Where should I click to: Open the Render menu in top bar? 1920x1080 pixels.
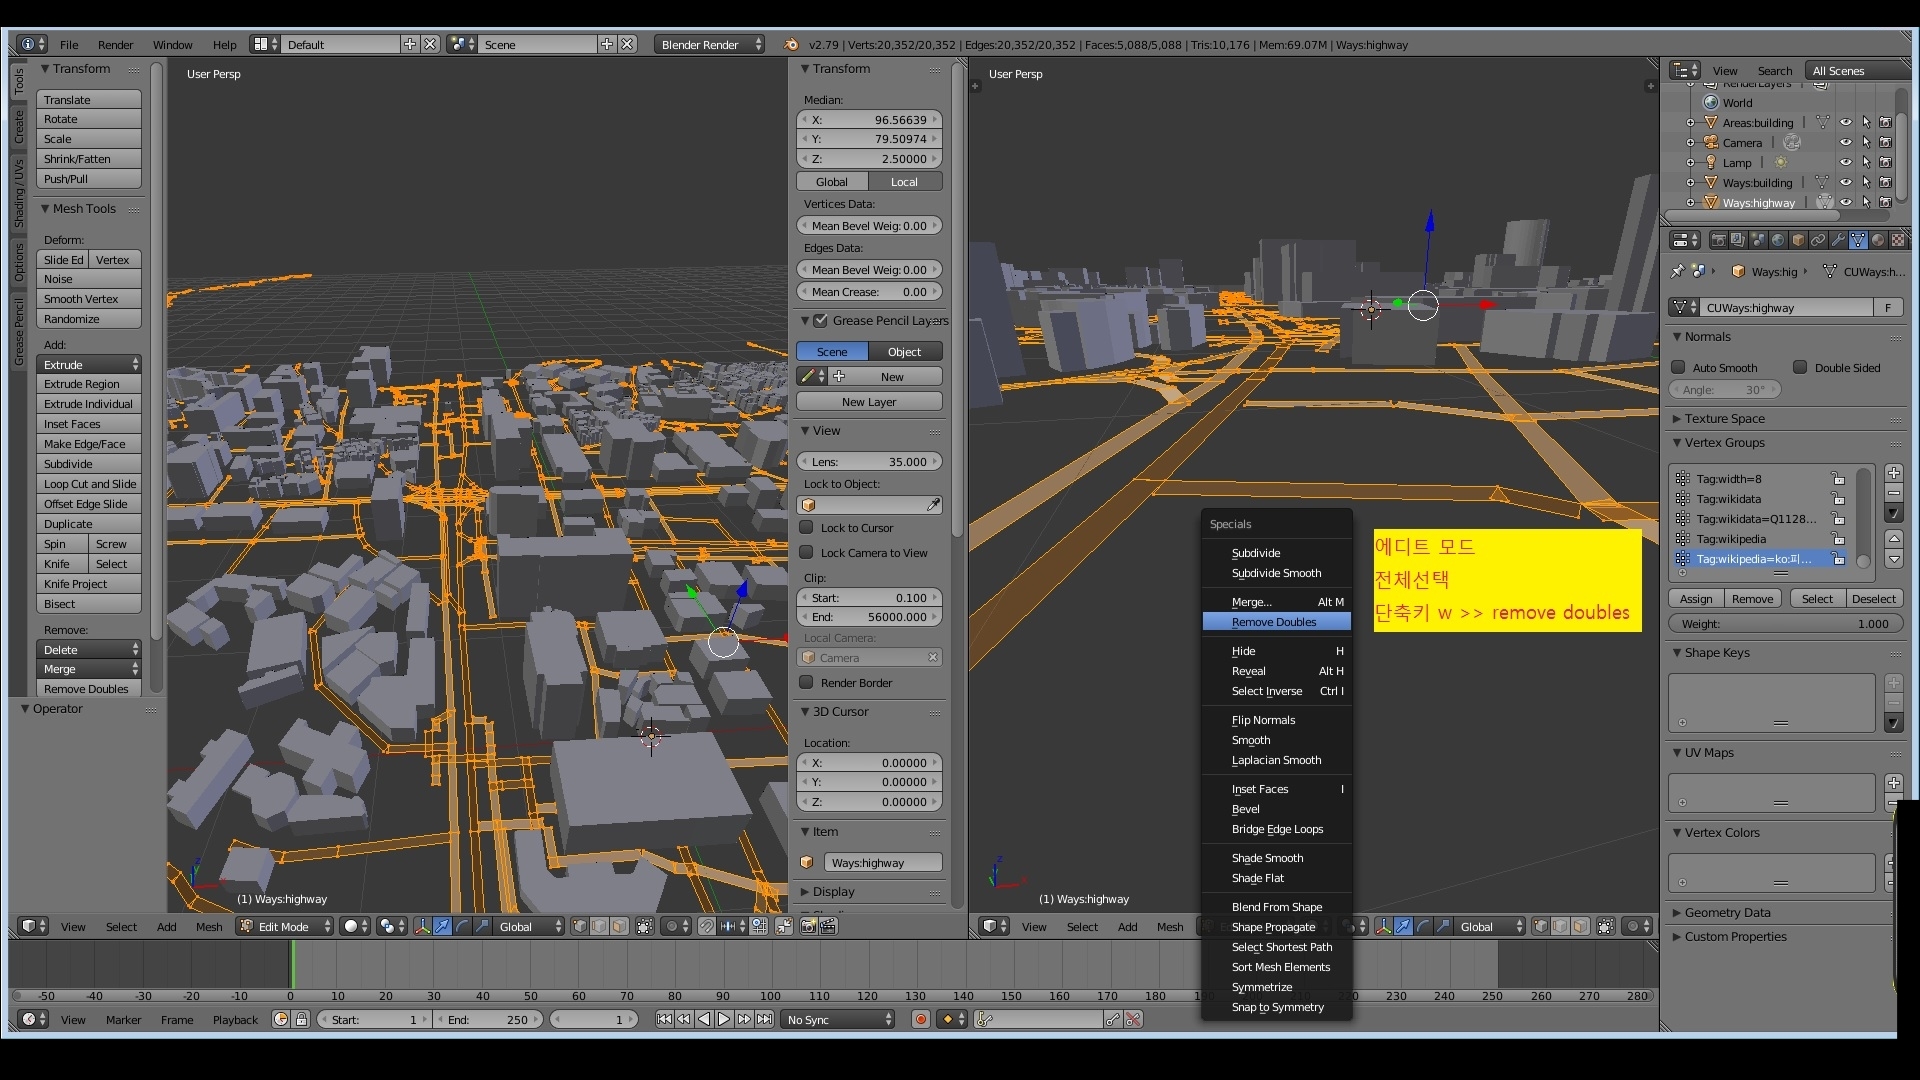pos(115,45)
